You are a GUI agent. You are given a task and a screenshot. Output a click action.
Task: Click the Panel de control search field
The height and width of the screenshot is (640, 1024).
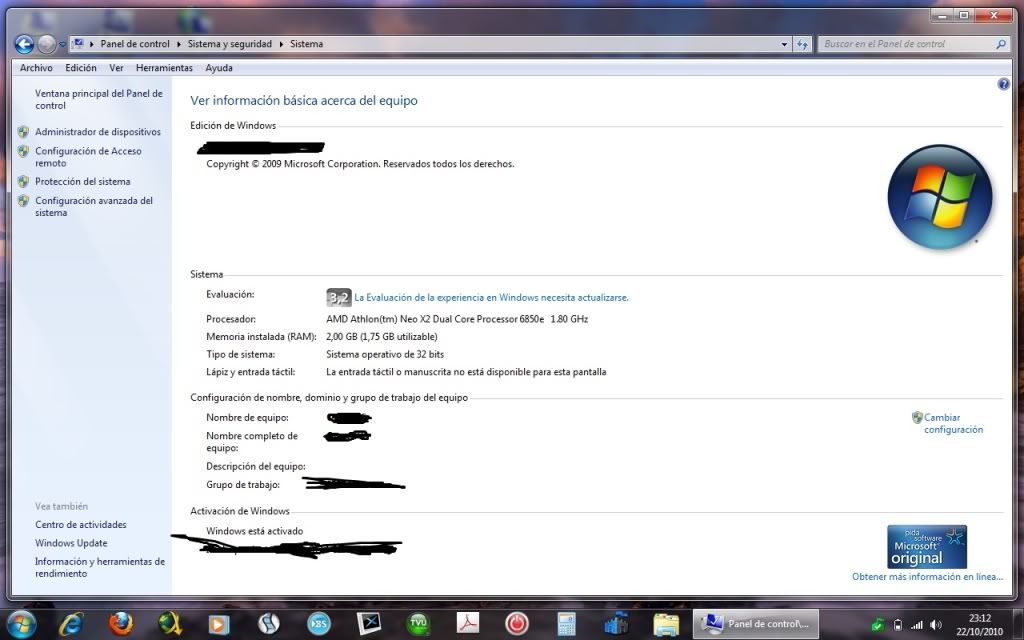(x=904, y=44)
